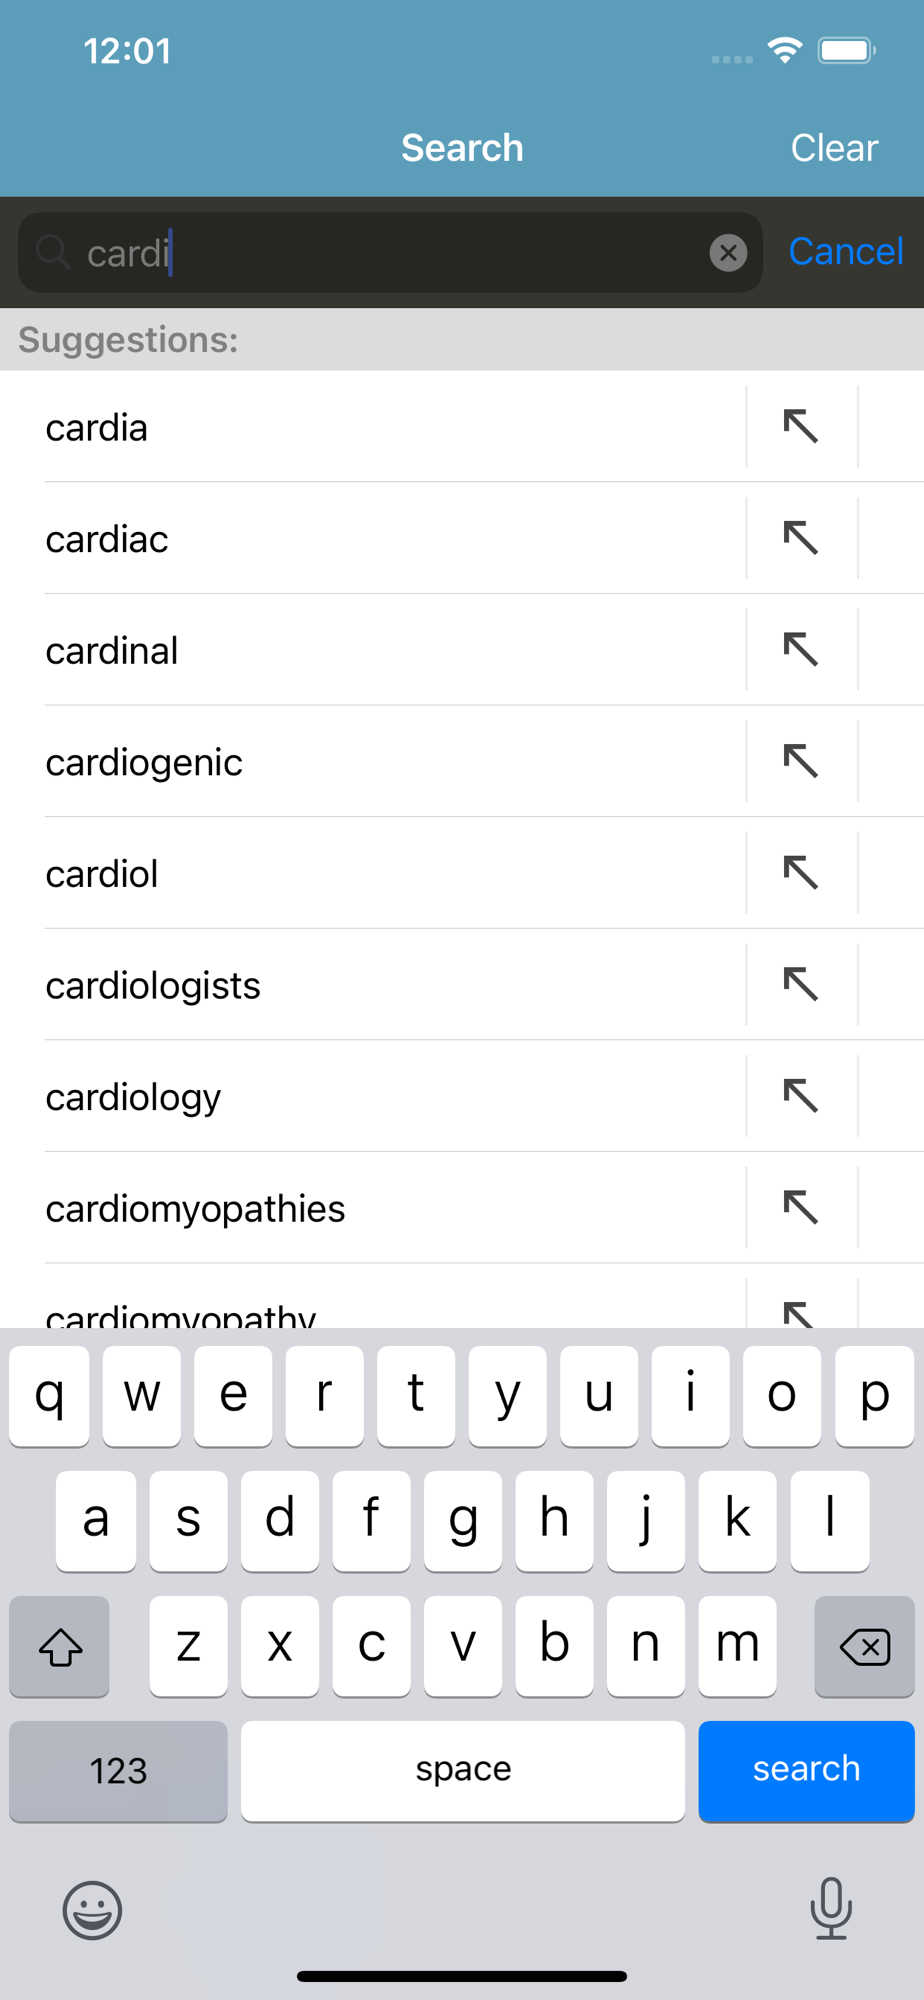Open the emoji keyboard
Image resolution: width=924 pixels, height=2000 pixels.
pos(92,1910)
